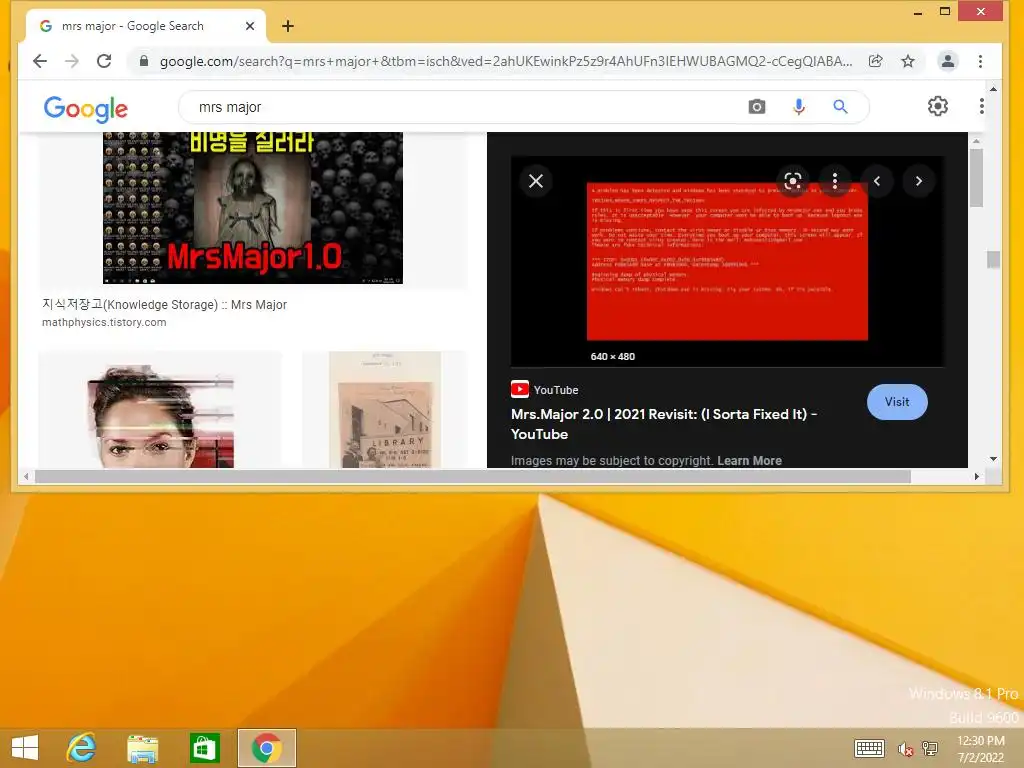1024x768 pixels.
Task: Show the next image in preview
Action: click(919, 181)
